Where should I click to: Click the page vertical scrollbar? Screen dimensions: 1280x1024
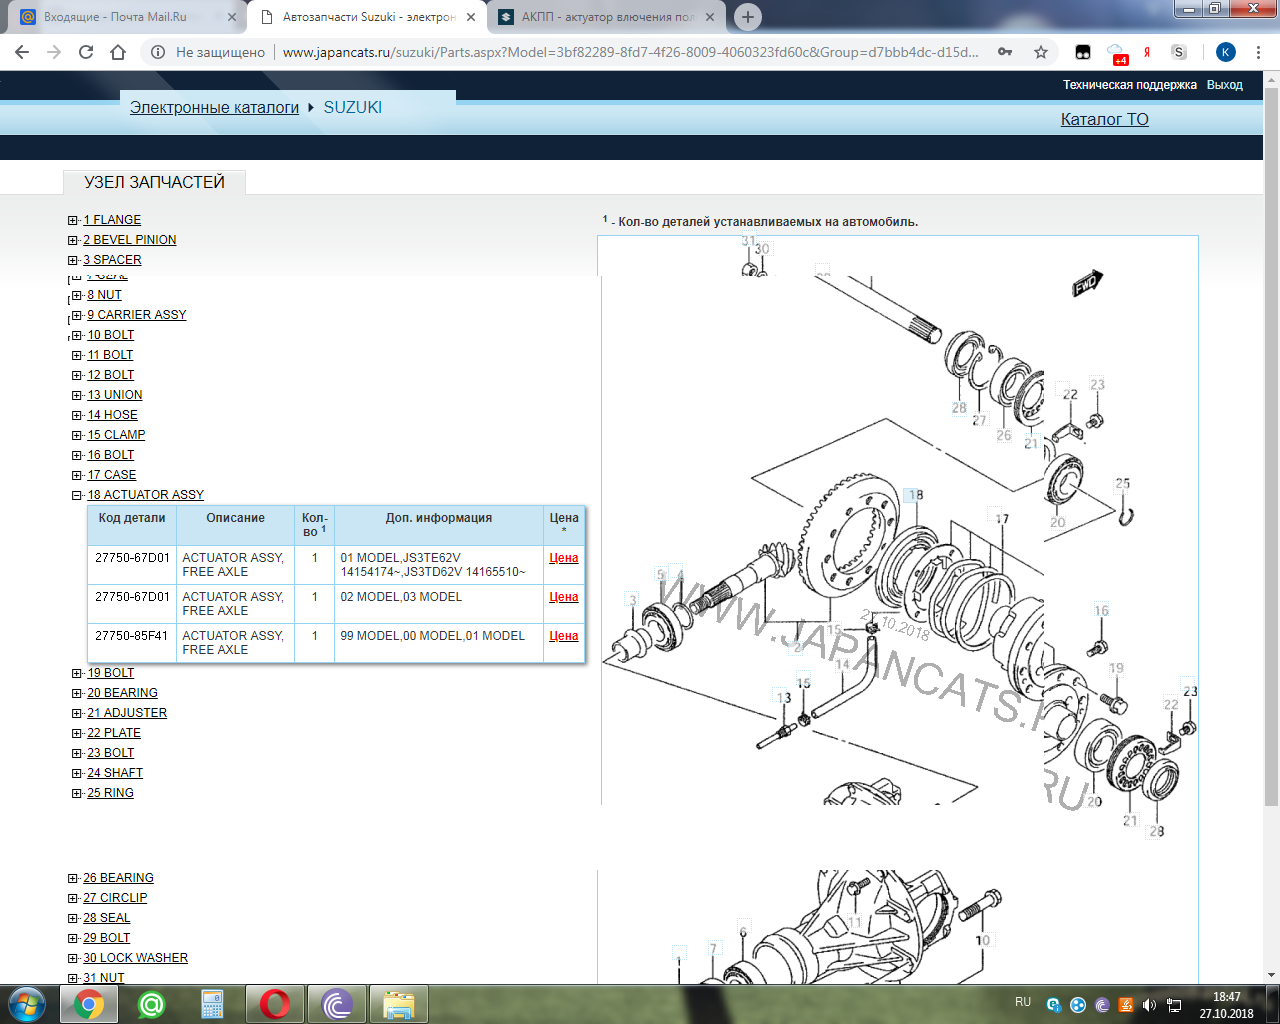pyautogui.click(x=1271, y=450)
